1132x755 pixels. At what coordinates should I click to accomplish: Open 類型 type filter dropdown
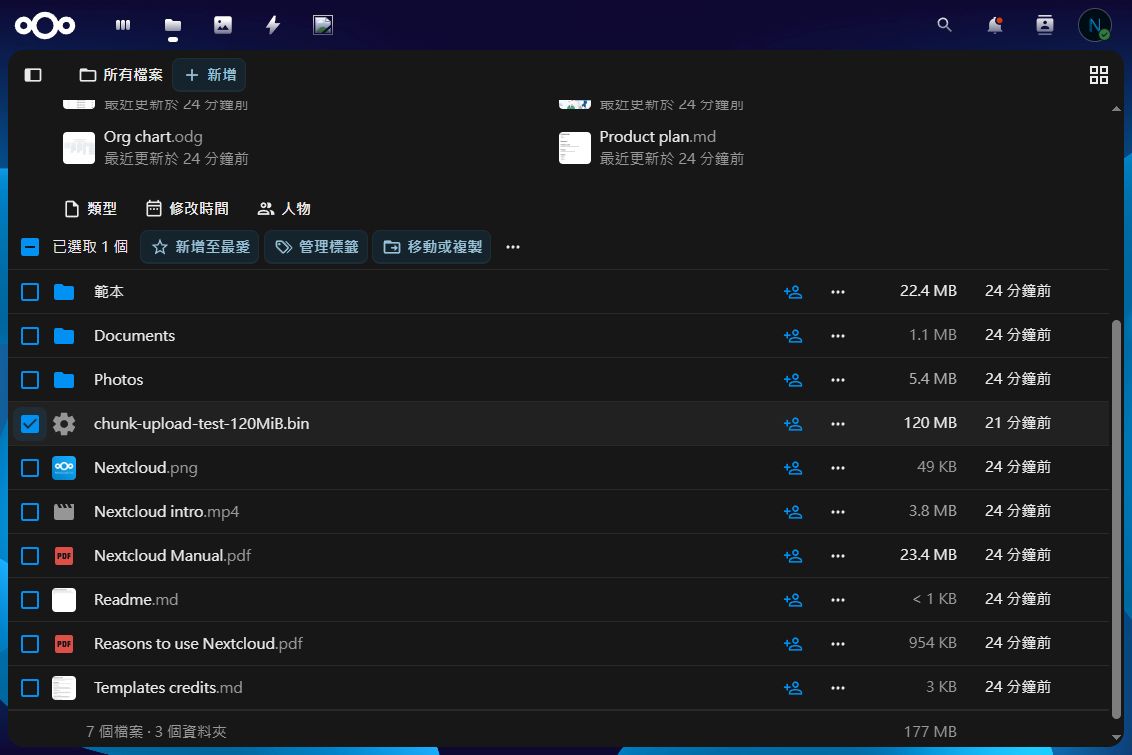pos(90,209)
